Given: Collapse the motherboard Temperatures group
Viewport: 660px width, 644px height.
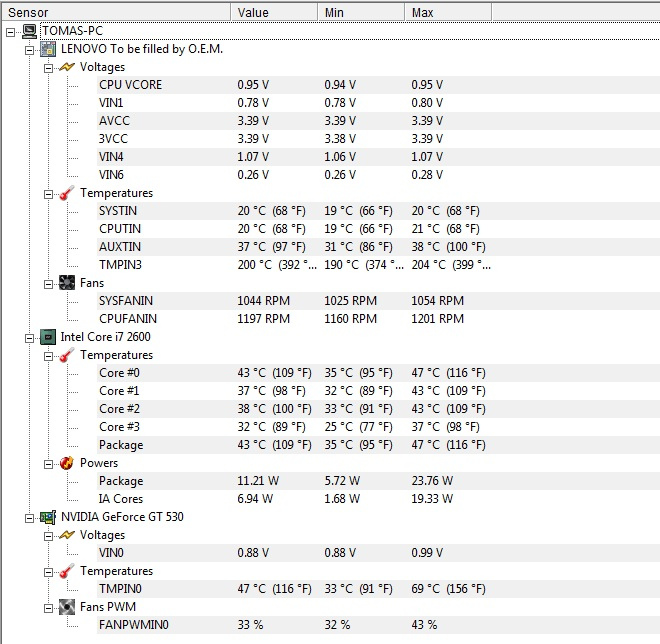Looking at the screenshot, I should pos(48,194).
